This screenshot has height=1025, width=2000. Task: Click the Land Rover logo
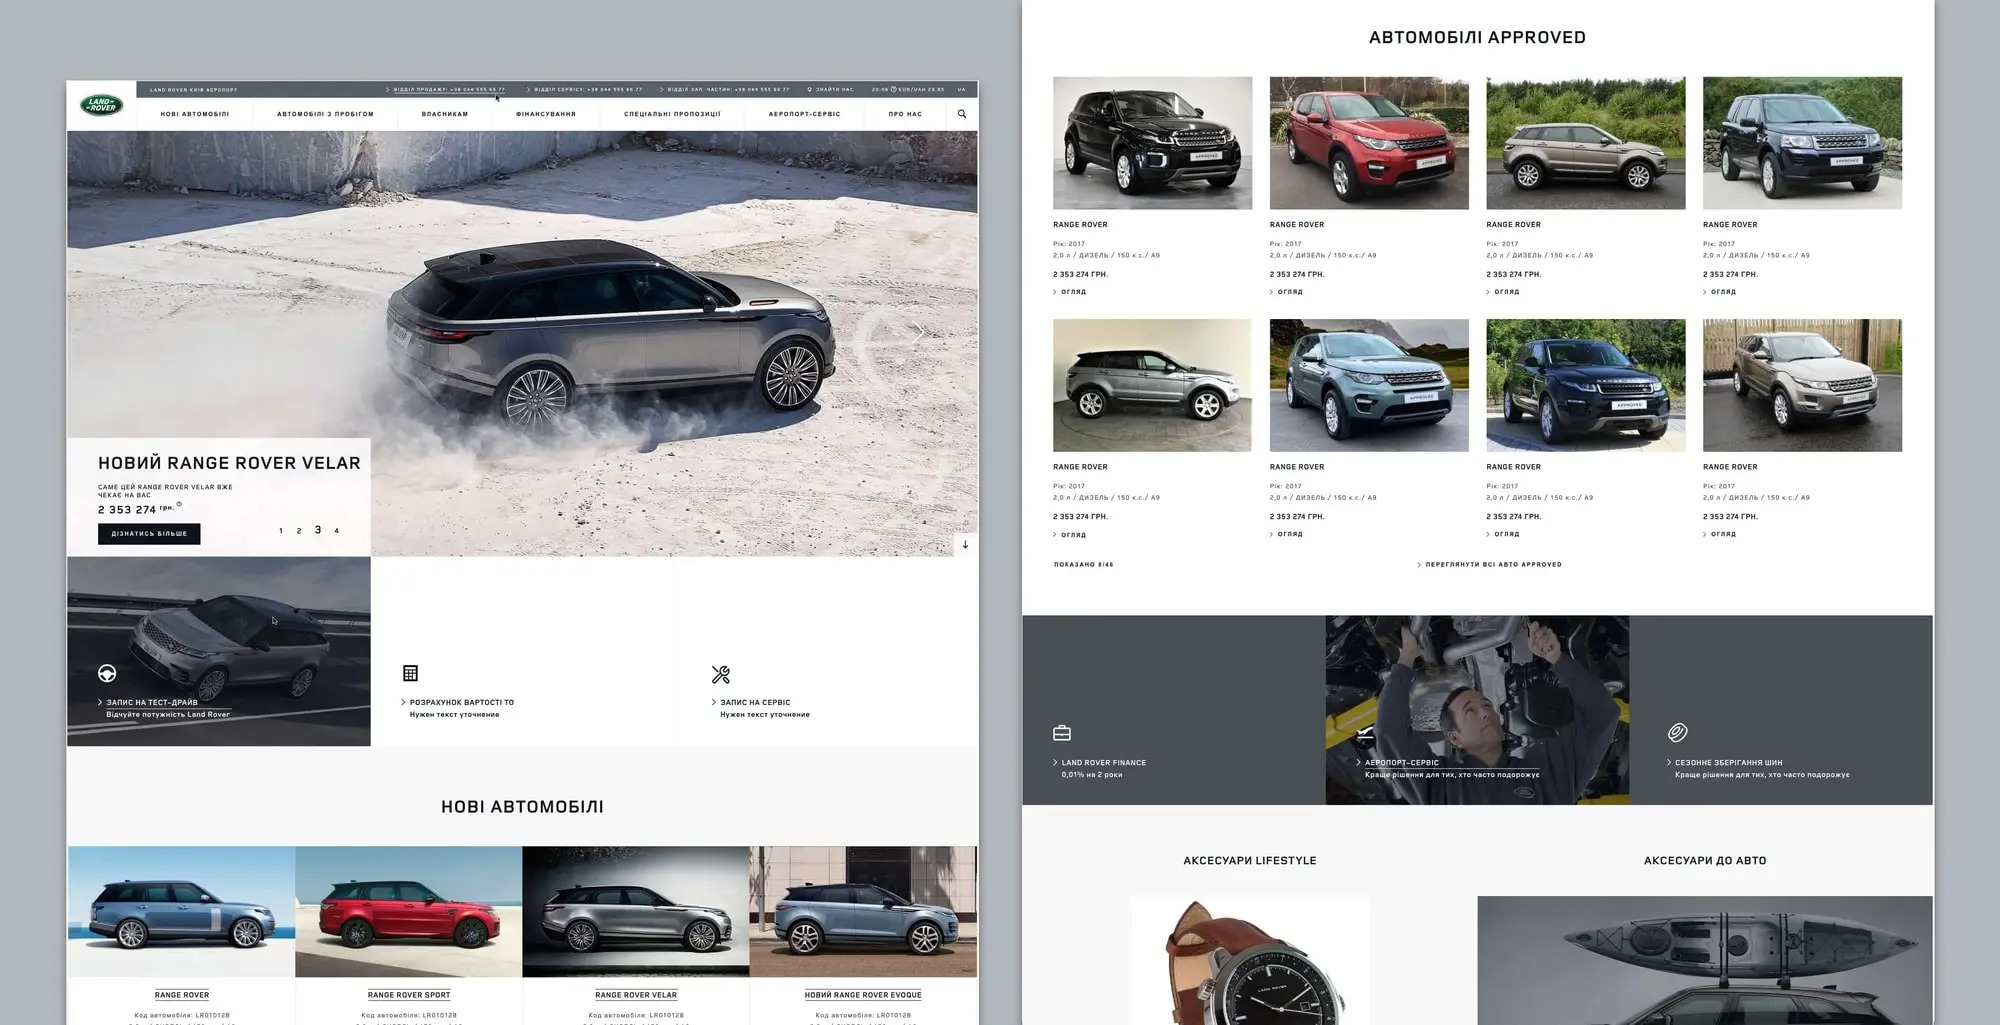[x=101, y=105]
